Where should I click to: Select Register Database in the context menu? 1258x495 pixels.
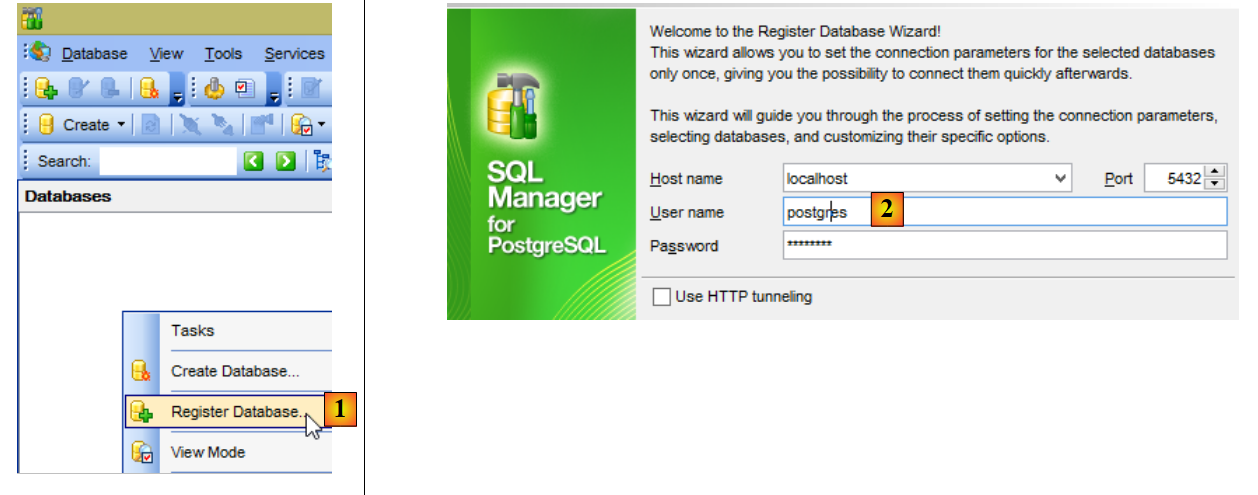(x=235, y=411)
